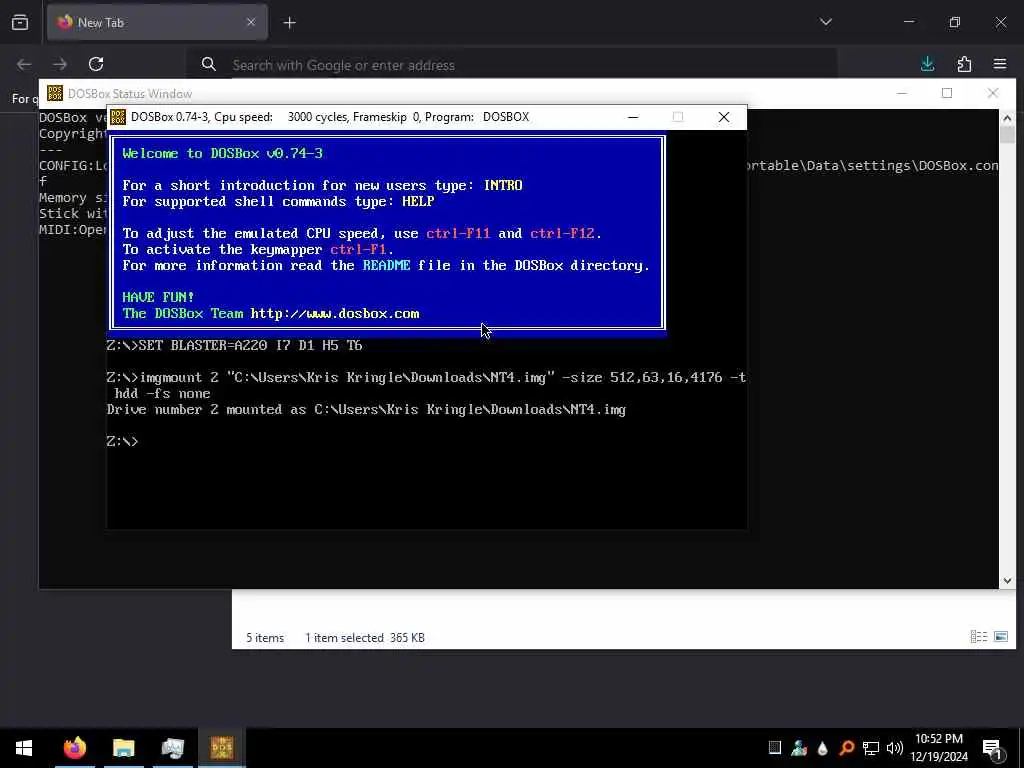Open a new tab with plus button

[289, 23]
